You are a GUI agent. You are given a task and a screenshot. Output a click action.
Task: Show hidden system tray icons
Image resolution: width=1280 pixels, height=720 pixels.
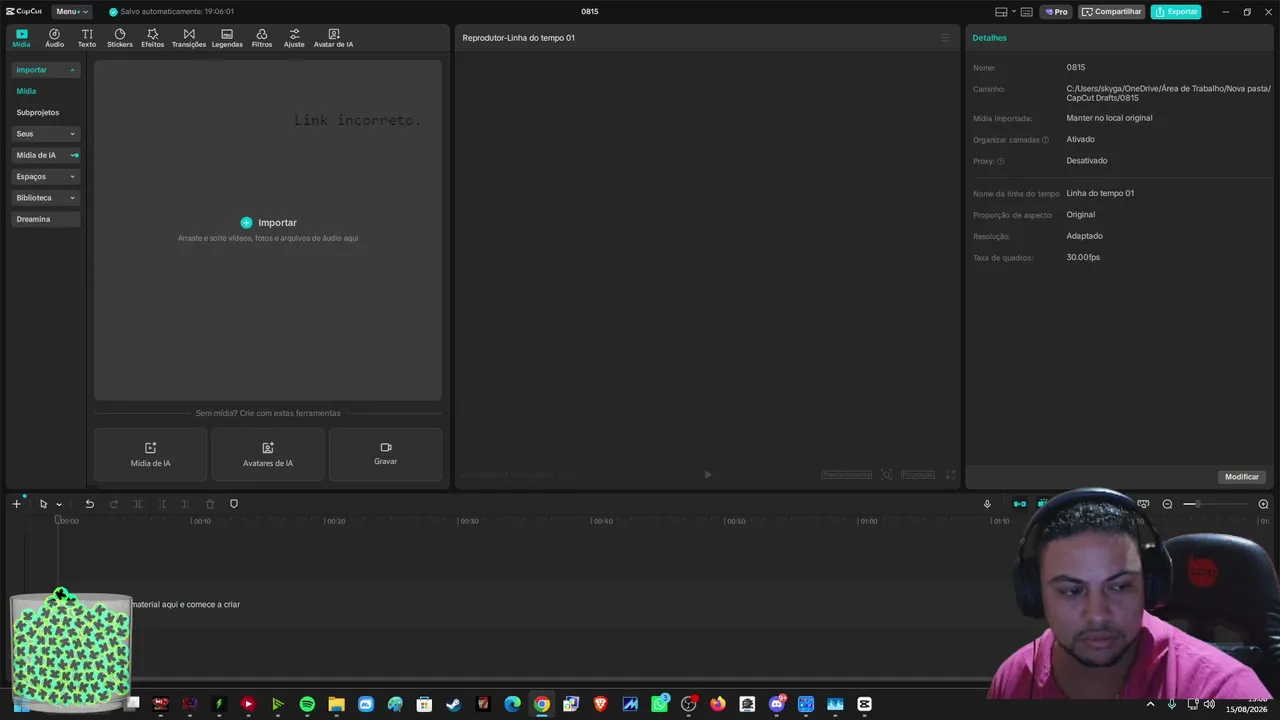click(x=1150, y=704)
